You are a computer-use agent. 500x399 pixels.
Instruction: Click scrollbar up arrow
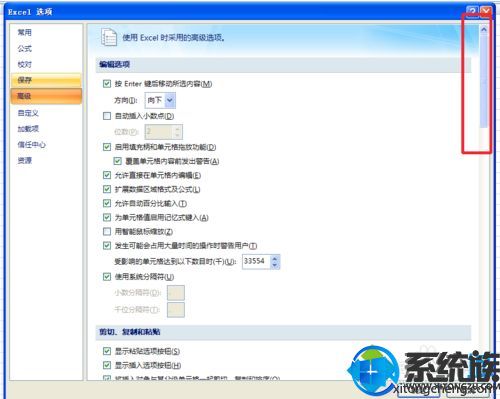pos(484,30)
